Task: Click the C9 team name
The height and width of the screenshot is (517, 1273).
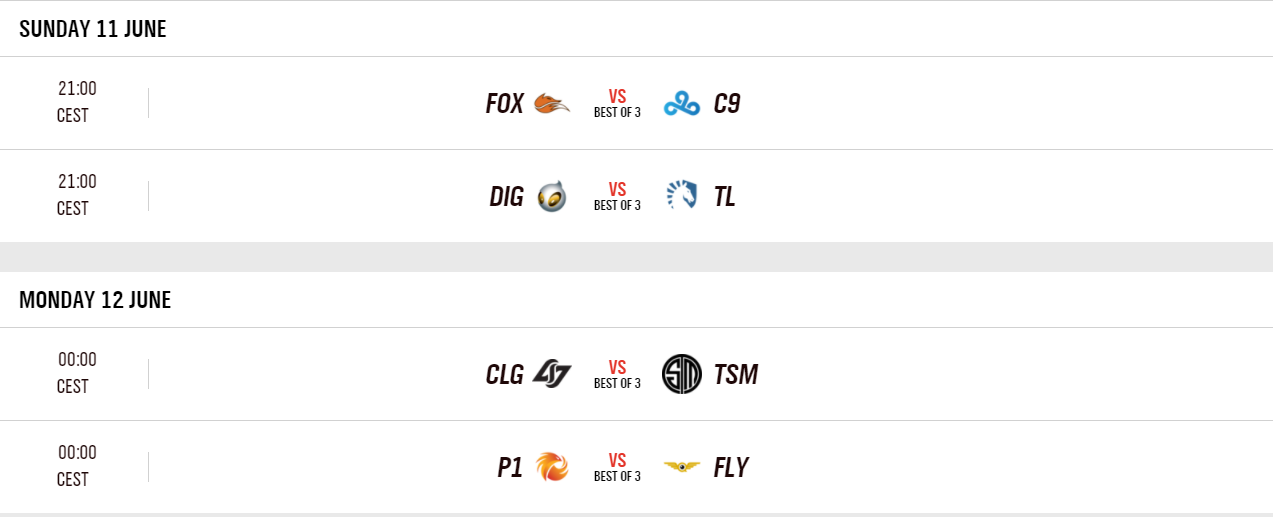Action: pos(727,104)
